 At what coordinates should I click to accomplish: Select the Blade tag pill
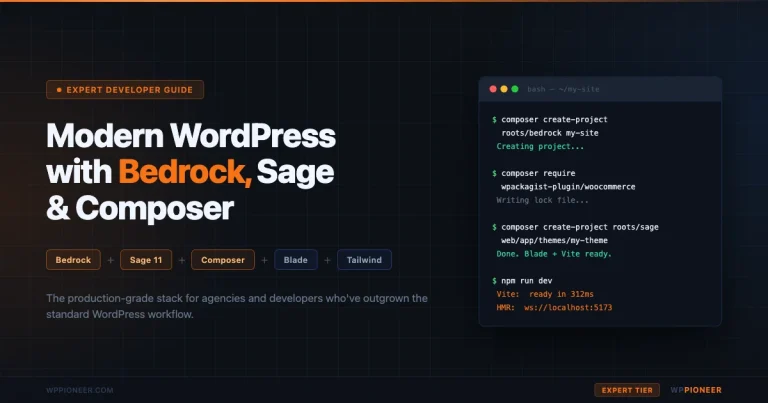(x=296, y=260)
